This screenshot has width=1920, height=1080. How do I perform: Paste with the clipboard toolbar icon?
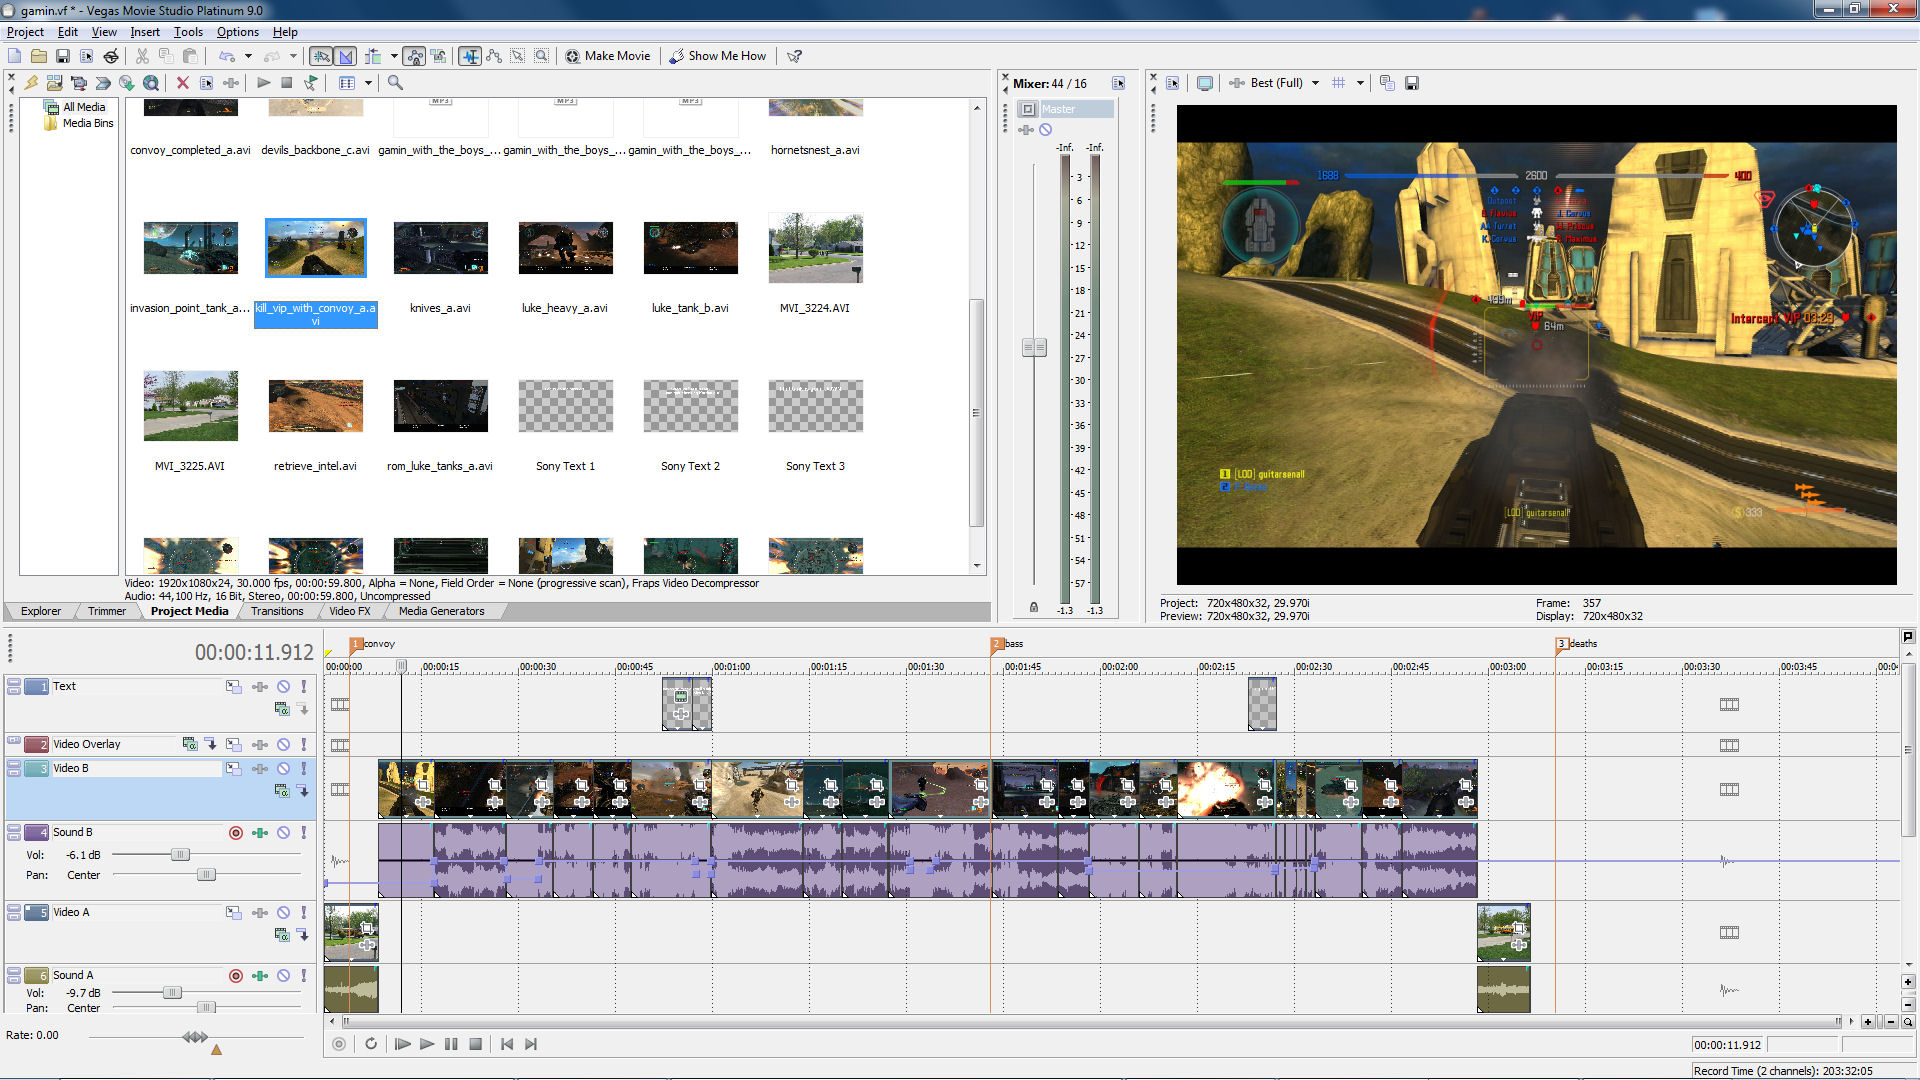coord(190,56)
